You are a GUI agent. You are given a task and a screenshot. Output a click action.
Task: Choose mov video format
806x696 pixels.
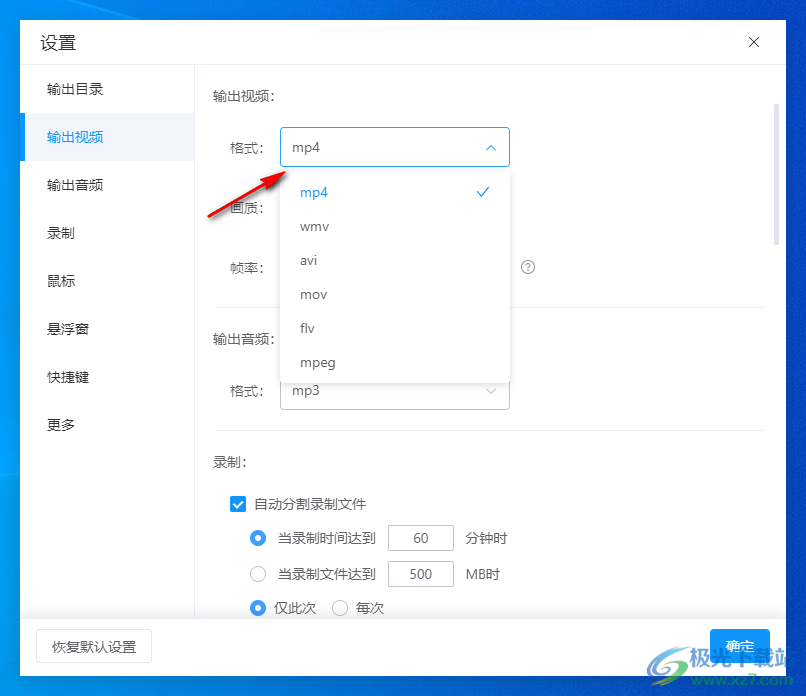point(395,295)
